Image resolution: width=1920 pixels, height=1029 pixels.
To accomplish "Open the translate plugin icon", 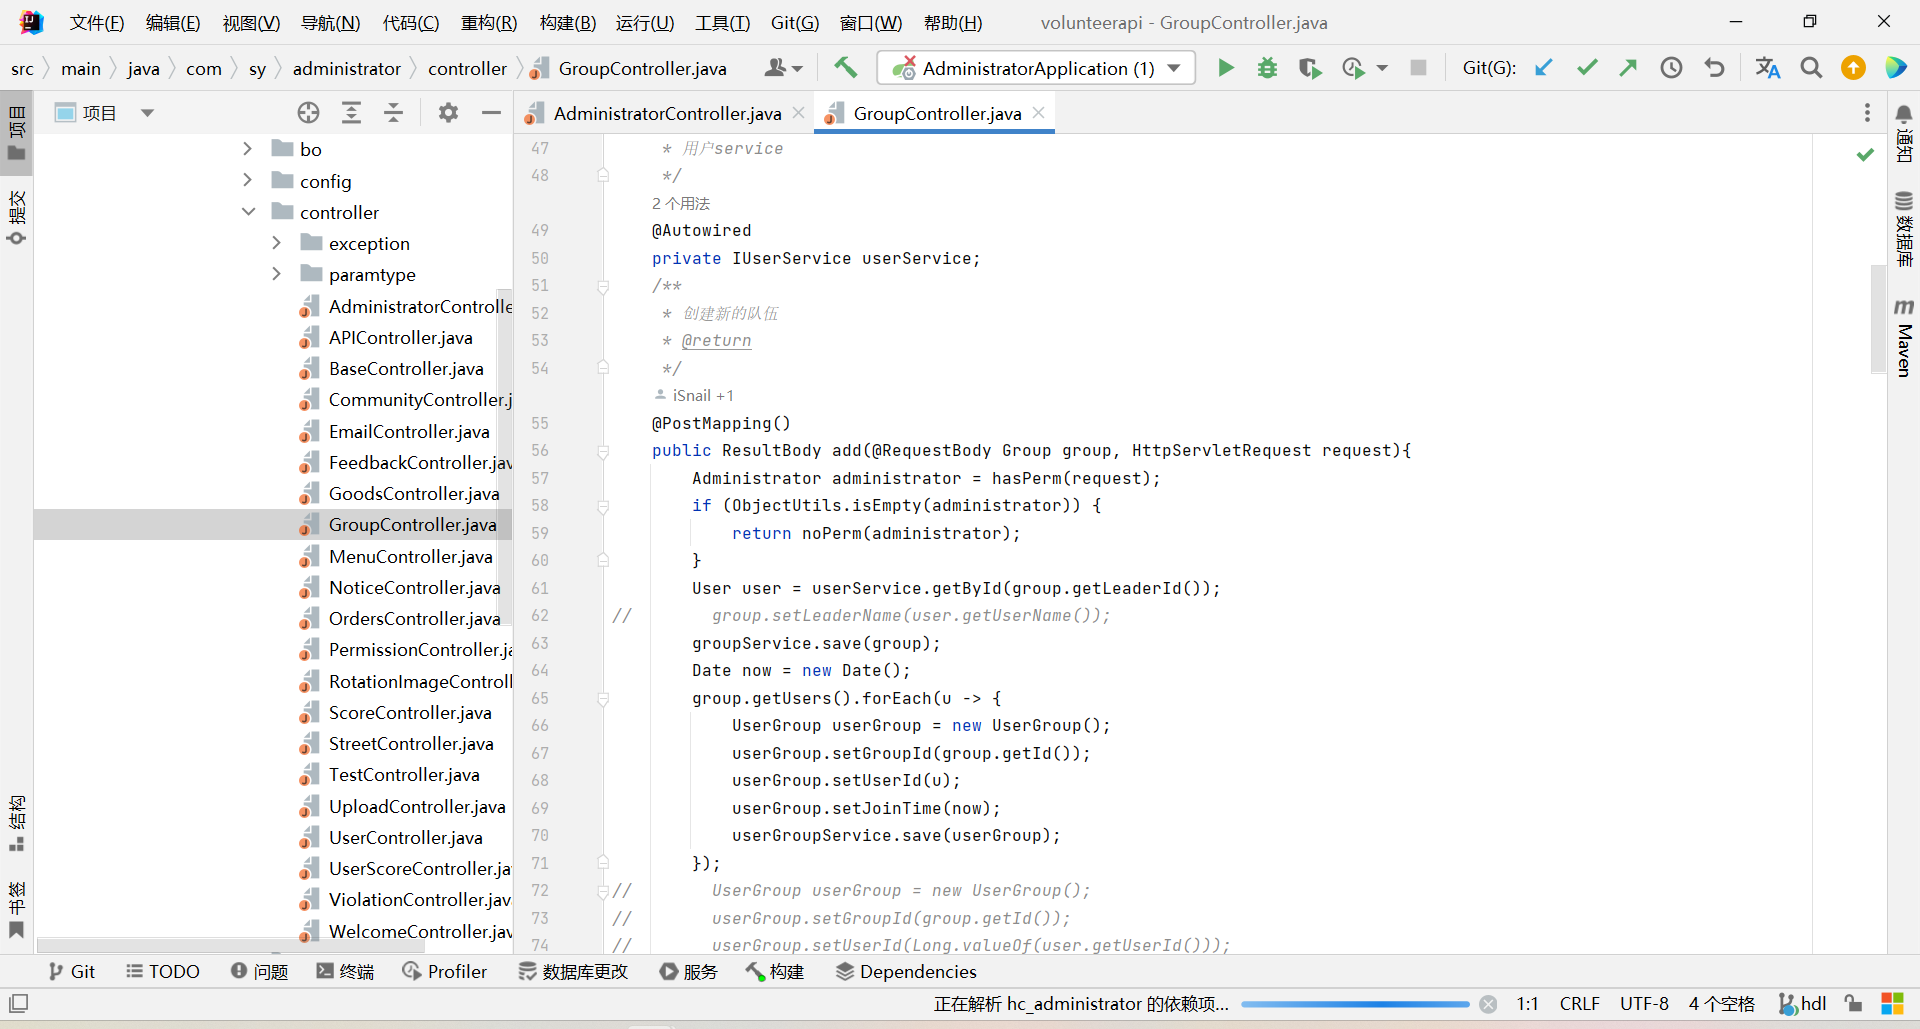I will click(1768, 68).
